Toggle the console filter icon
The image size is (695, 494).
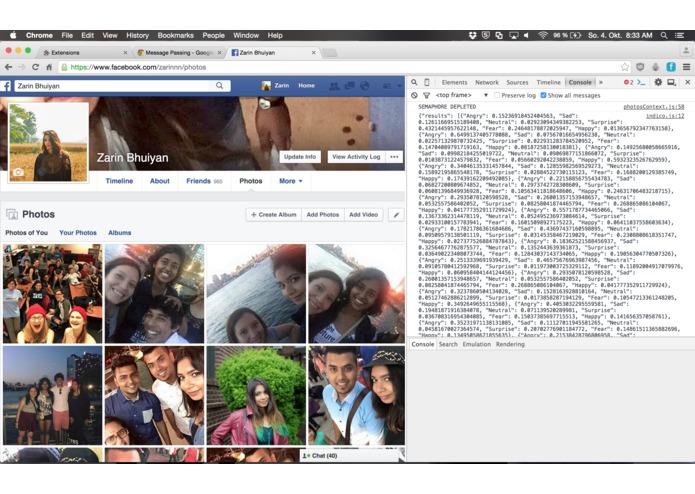pos(426,95)
